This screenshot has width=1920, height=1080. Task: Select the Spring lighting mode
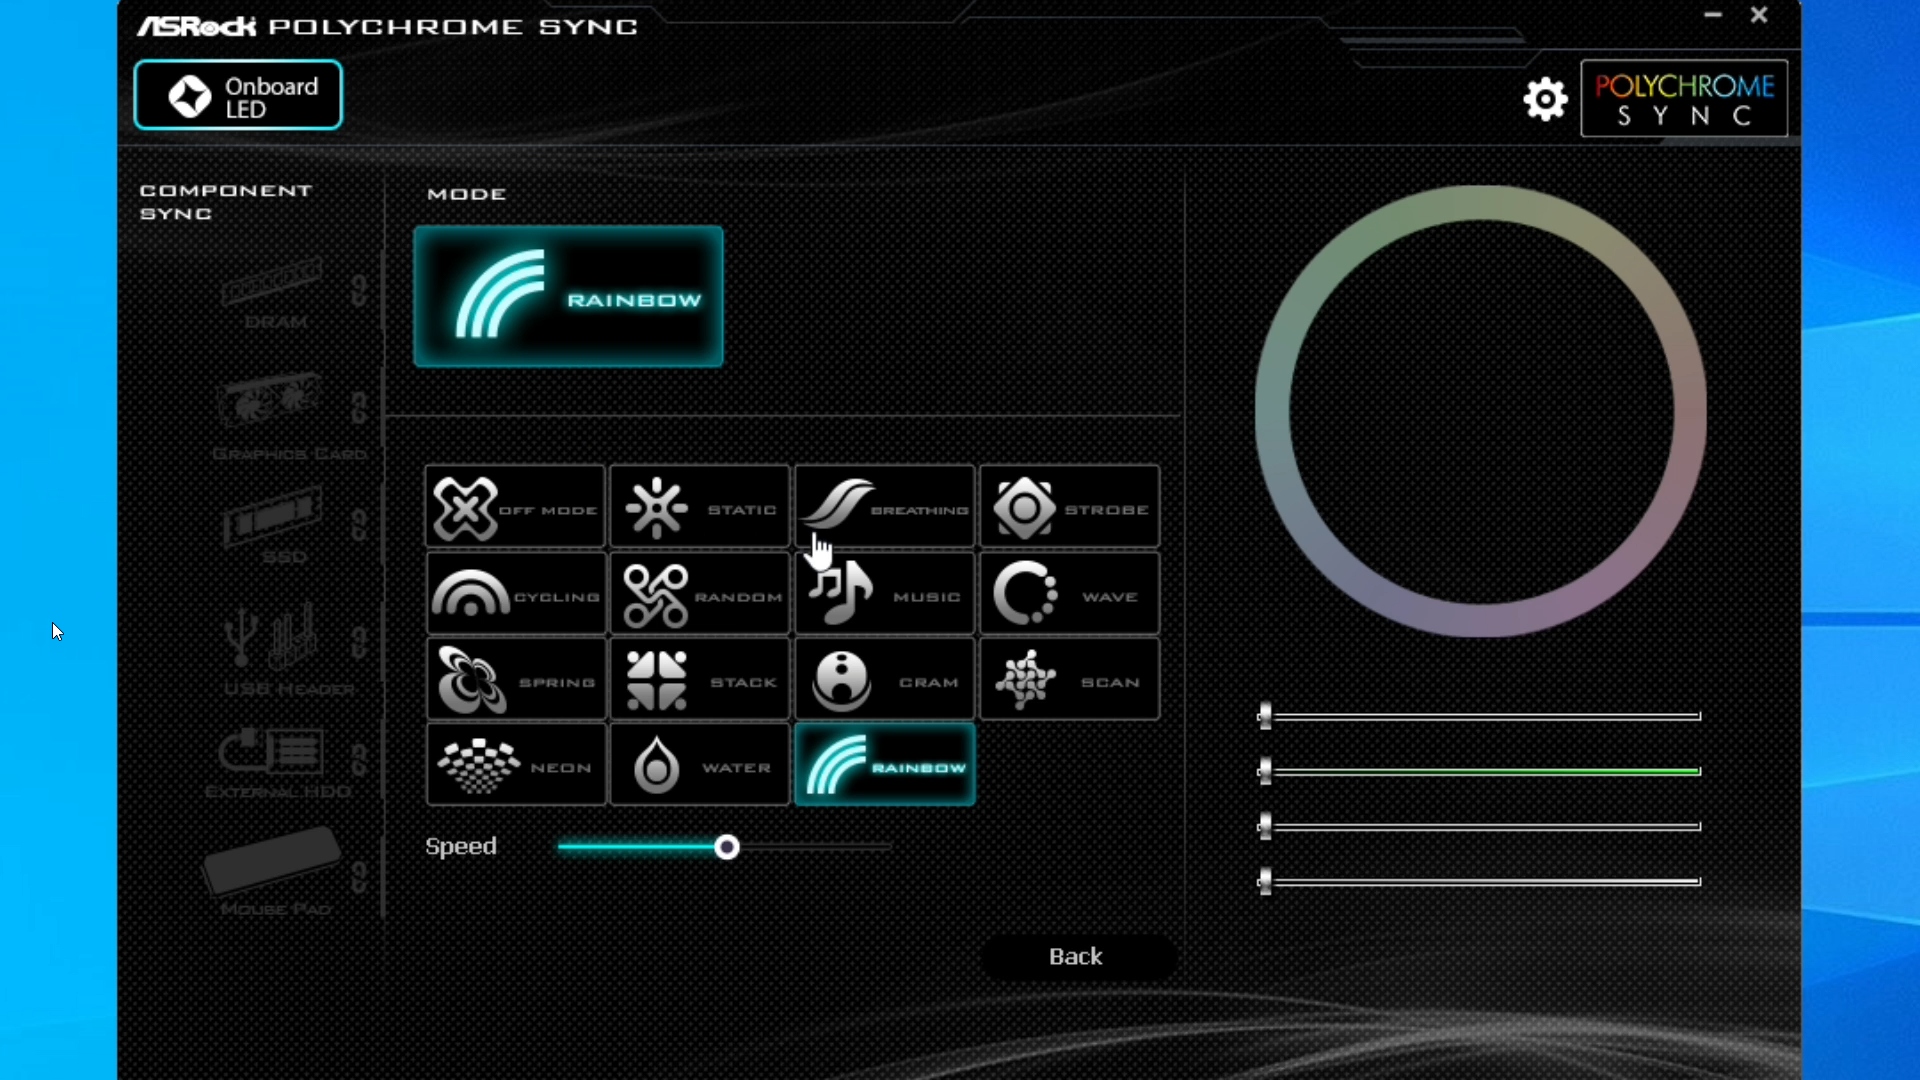(x=515, y=680)
